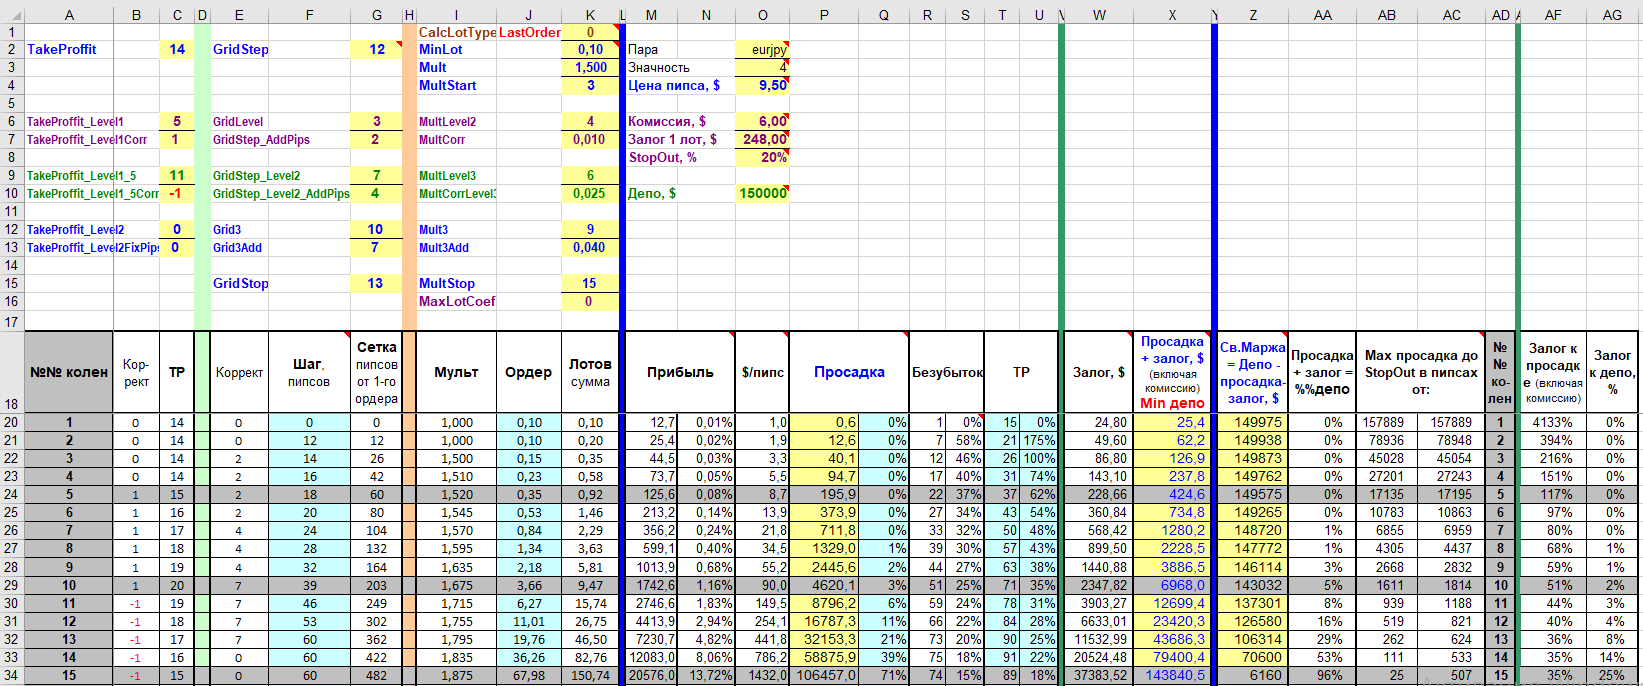
Task: Select the StopOut value 20% cell
Action: tap(762, 157)
